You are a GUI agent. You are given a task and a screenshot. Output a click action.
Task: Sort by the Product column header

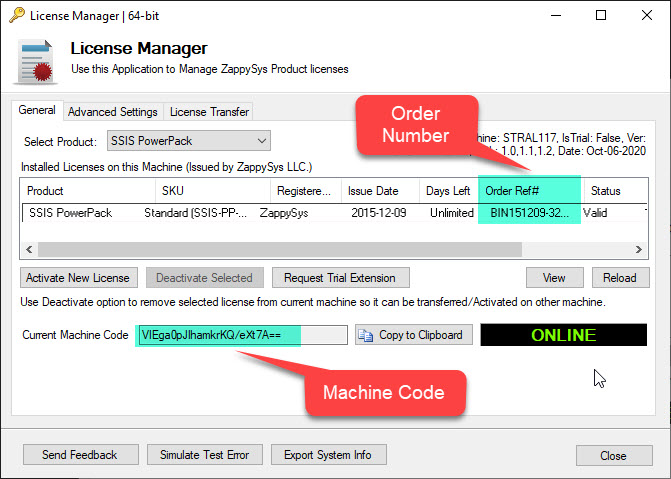88,190
